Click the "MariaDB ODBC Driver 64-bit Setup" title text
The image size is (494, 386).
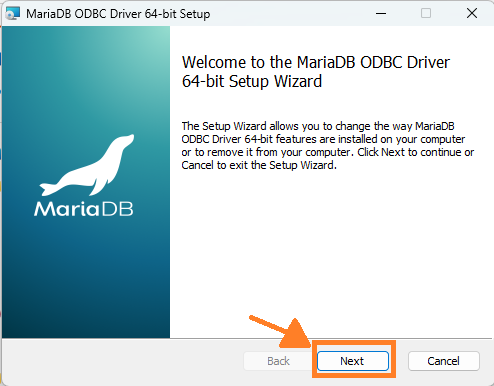click(x=118, y=14)
